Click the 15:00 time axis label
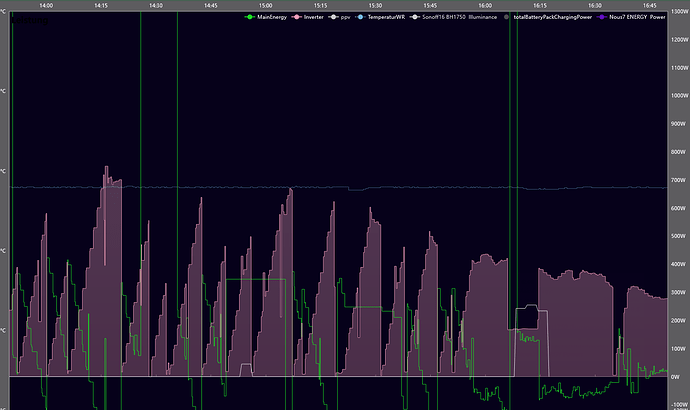690x410 pixels. click(x=265, y=6)
